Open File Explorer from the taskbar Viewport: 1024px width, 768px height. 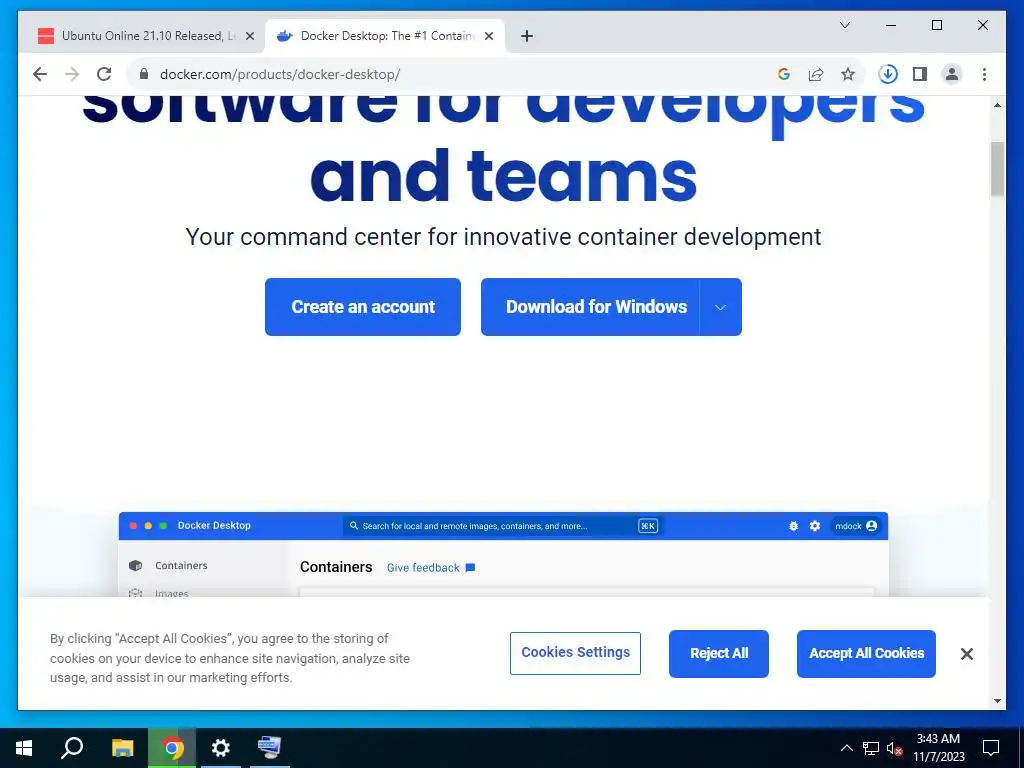[x=122, y=748]
